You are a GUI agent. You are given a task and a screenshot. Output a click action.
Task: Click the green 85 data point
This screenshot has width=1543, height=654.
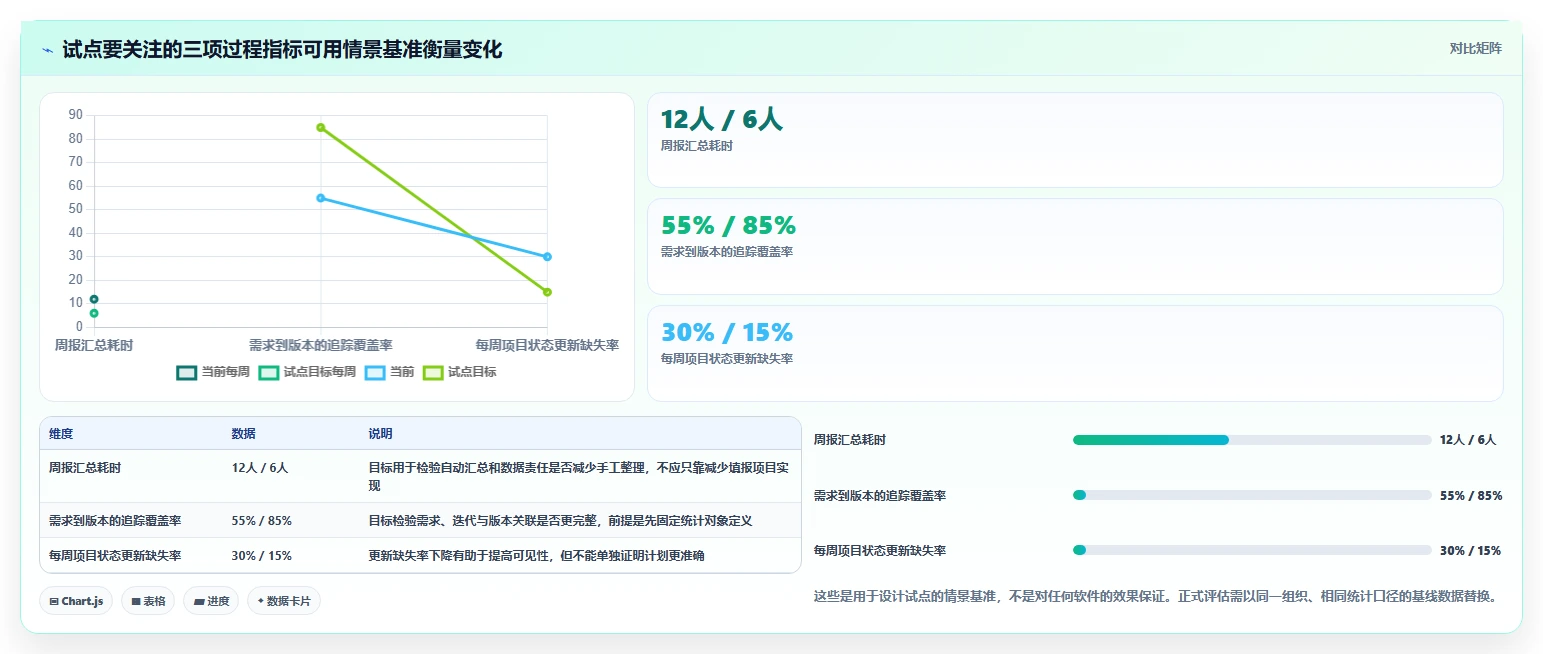tap(321, 127)
